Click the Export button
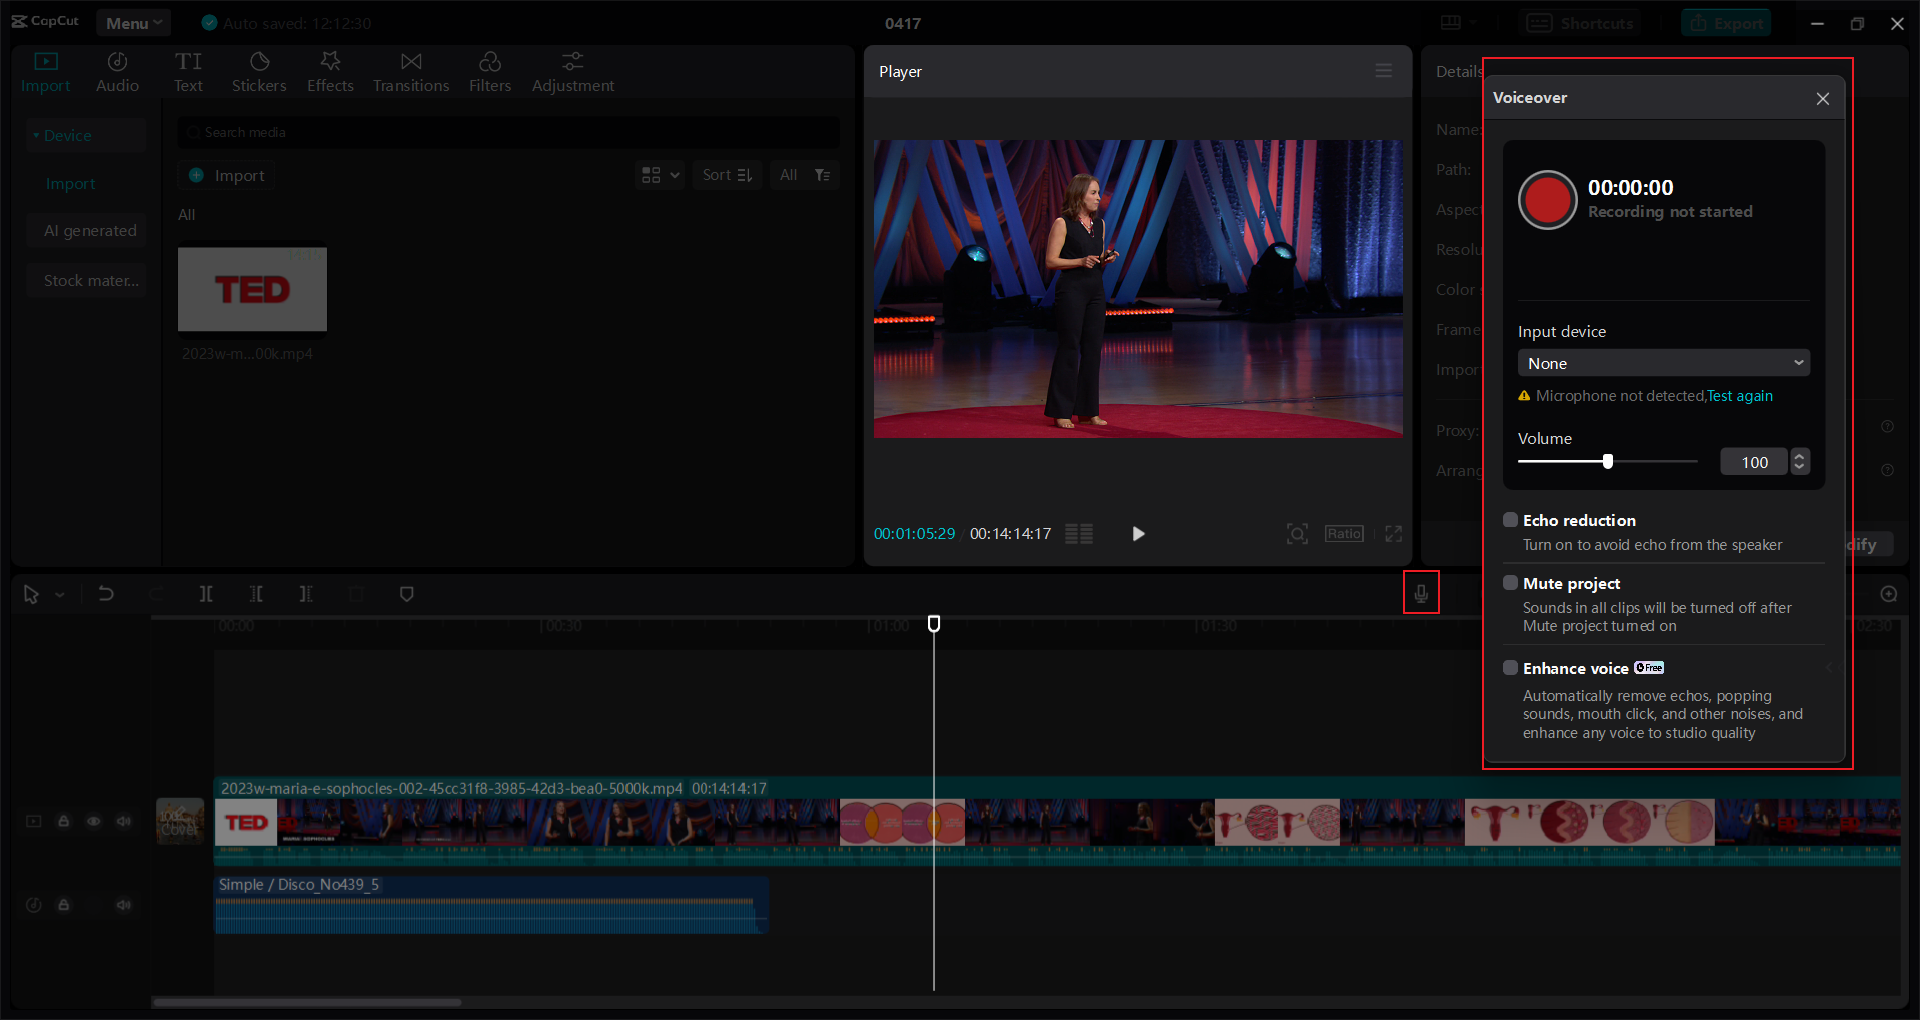 coord(1726,22)
